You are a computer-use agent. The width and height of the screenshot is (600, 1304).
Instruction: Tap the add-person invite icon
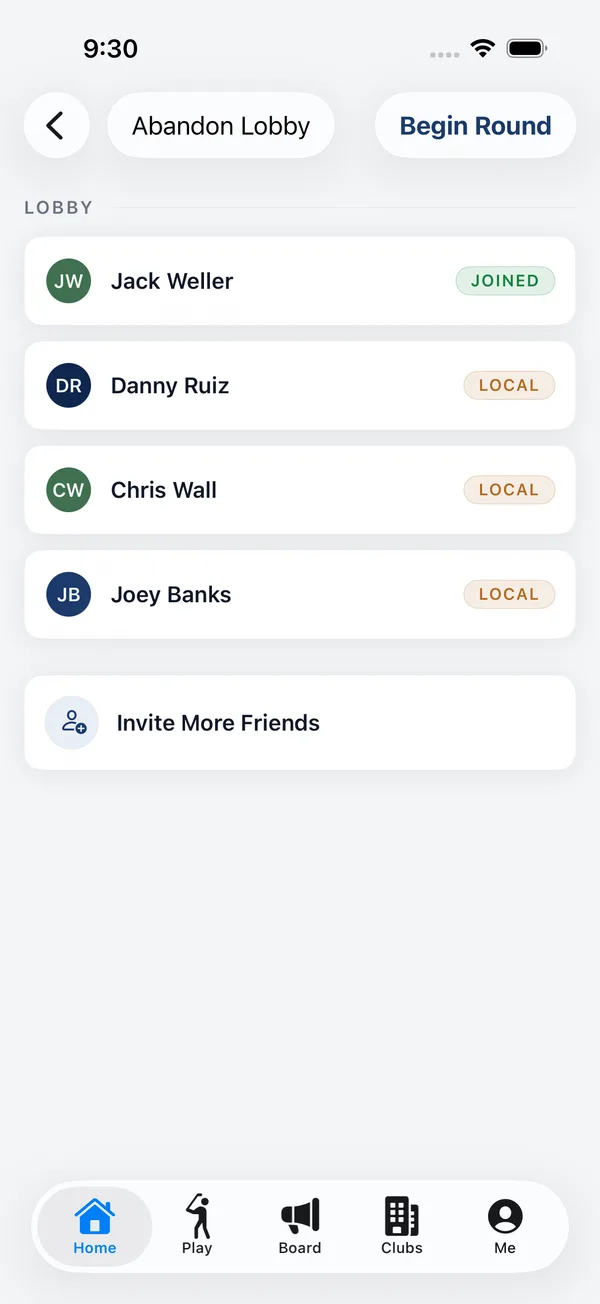pos(72,722)
